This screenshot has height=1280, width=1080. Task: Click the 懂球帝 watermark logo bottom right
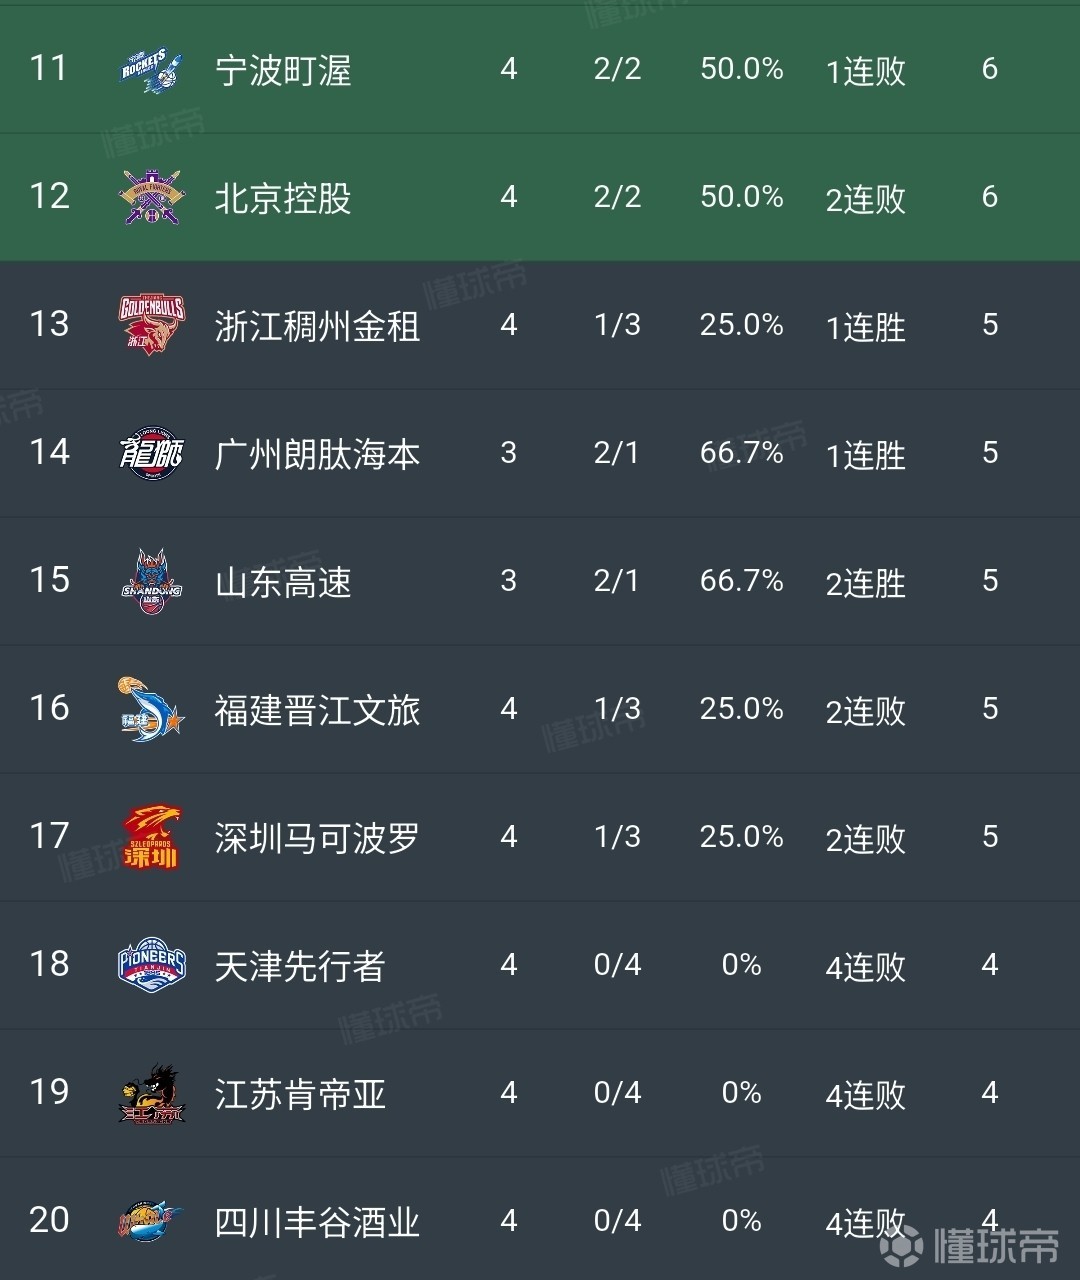975,1243
